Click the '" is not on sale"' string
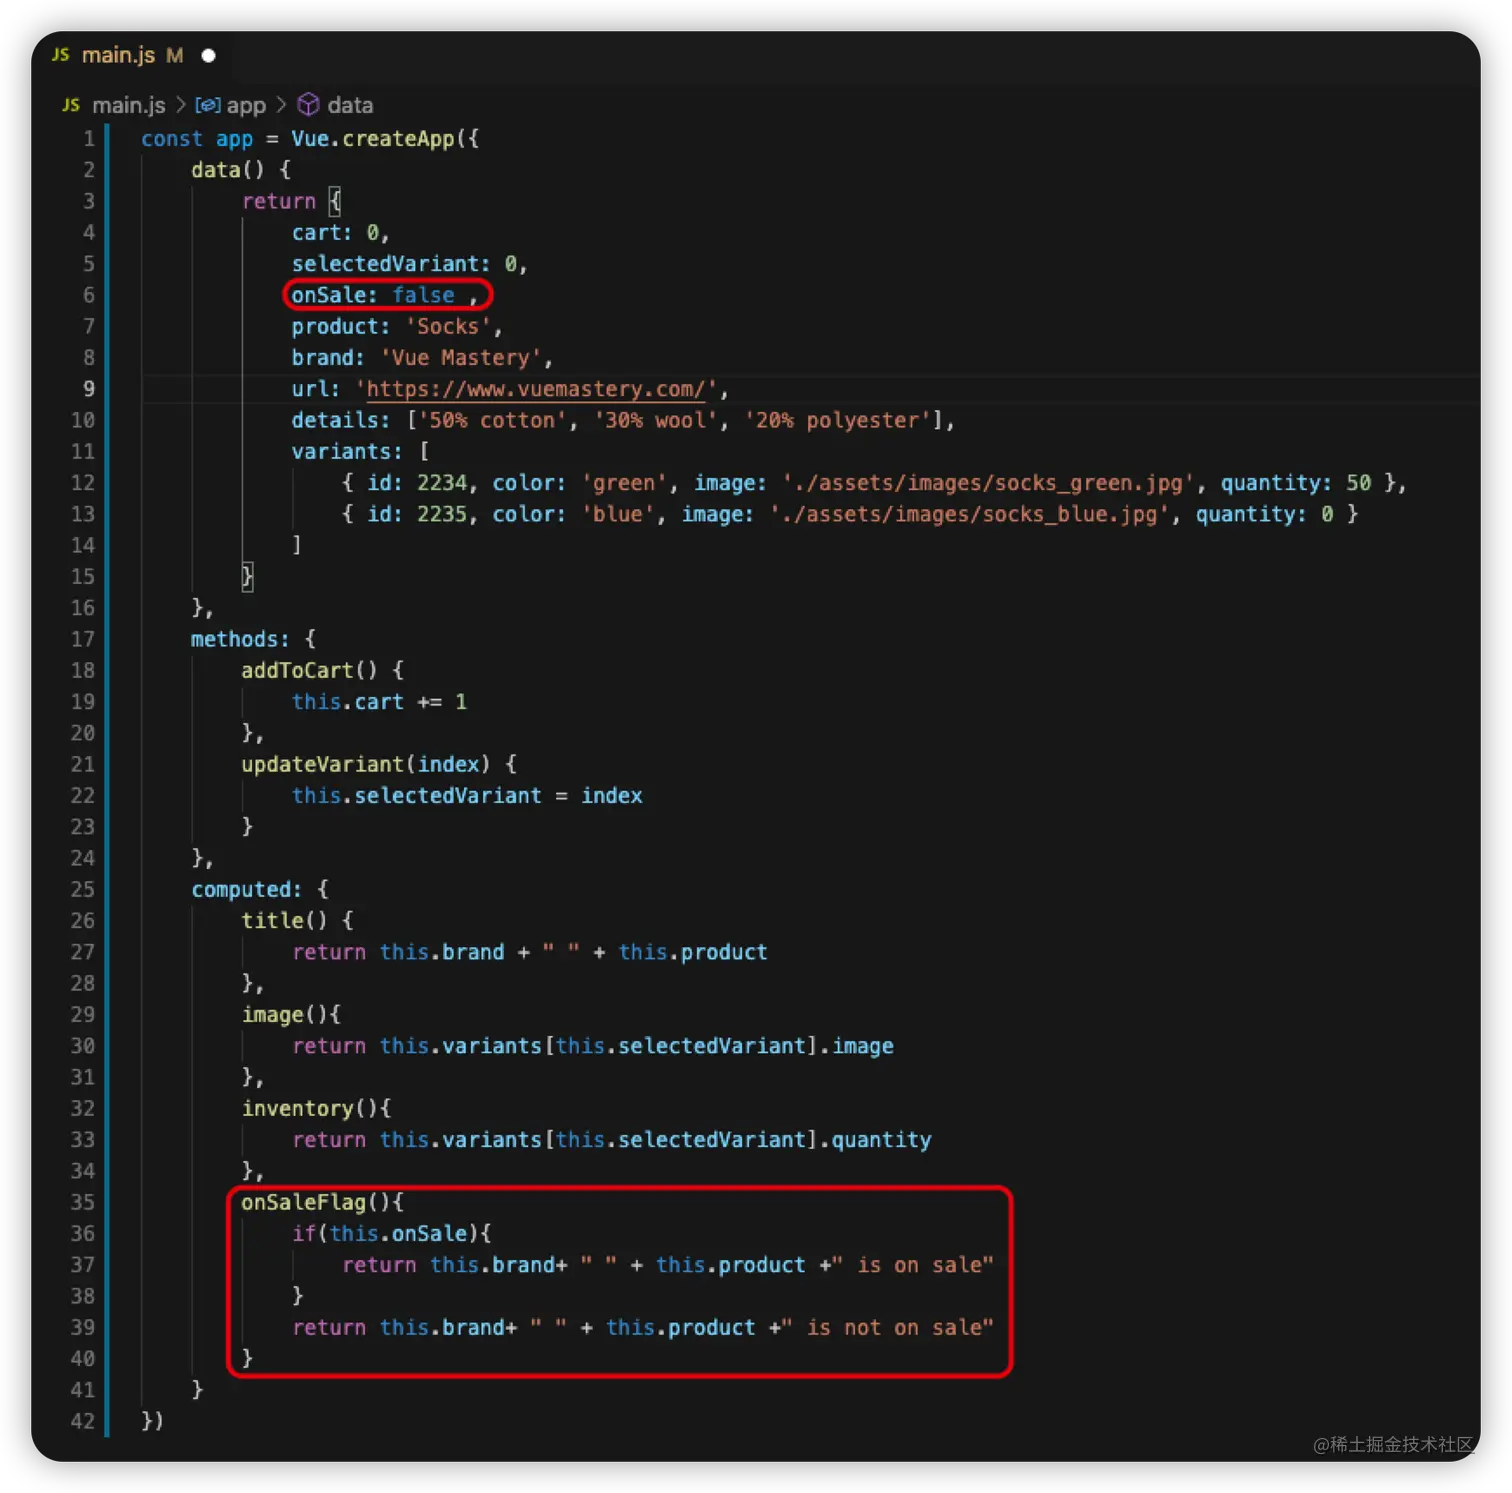 [888, 1328]
